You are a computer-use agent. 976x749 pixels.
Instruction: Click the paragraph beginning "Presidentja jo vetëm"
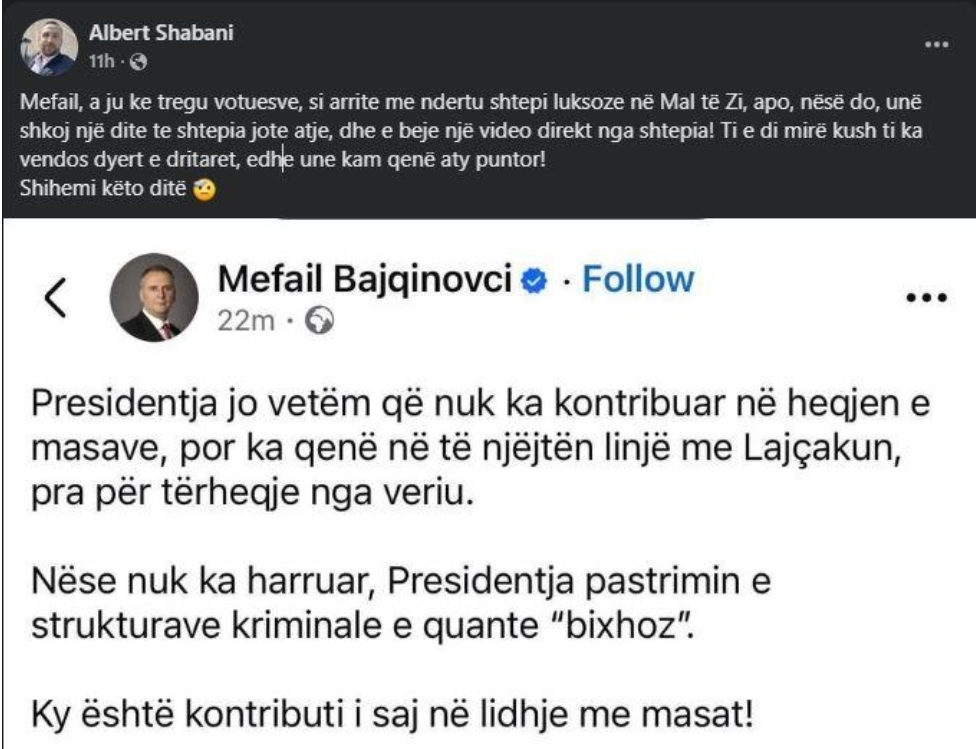(468, 451)
